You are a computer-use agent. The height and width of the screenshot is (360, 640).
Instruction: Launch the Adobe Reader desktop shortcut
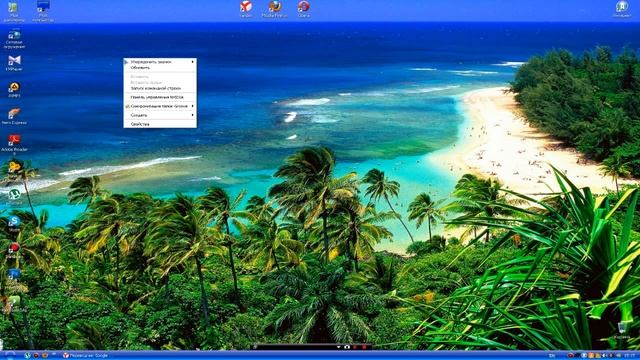tap(14, 143)
